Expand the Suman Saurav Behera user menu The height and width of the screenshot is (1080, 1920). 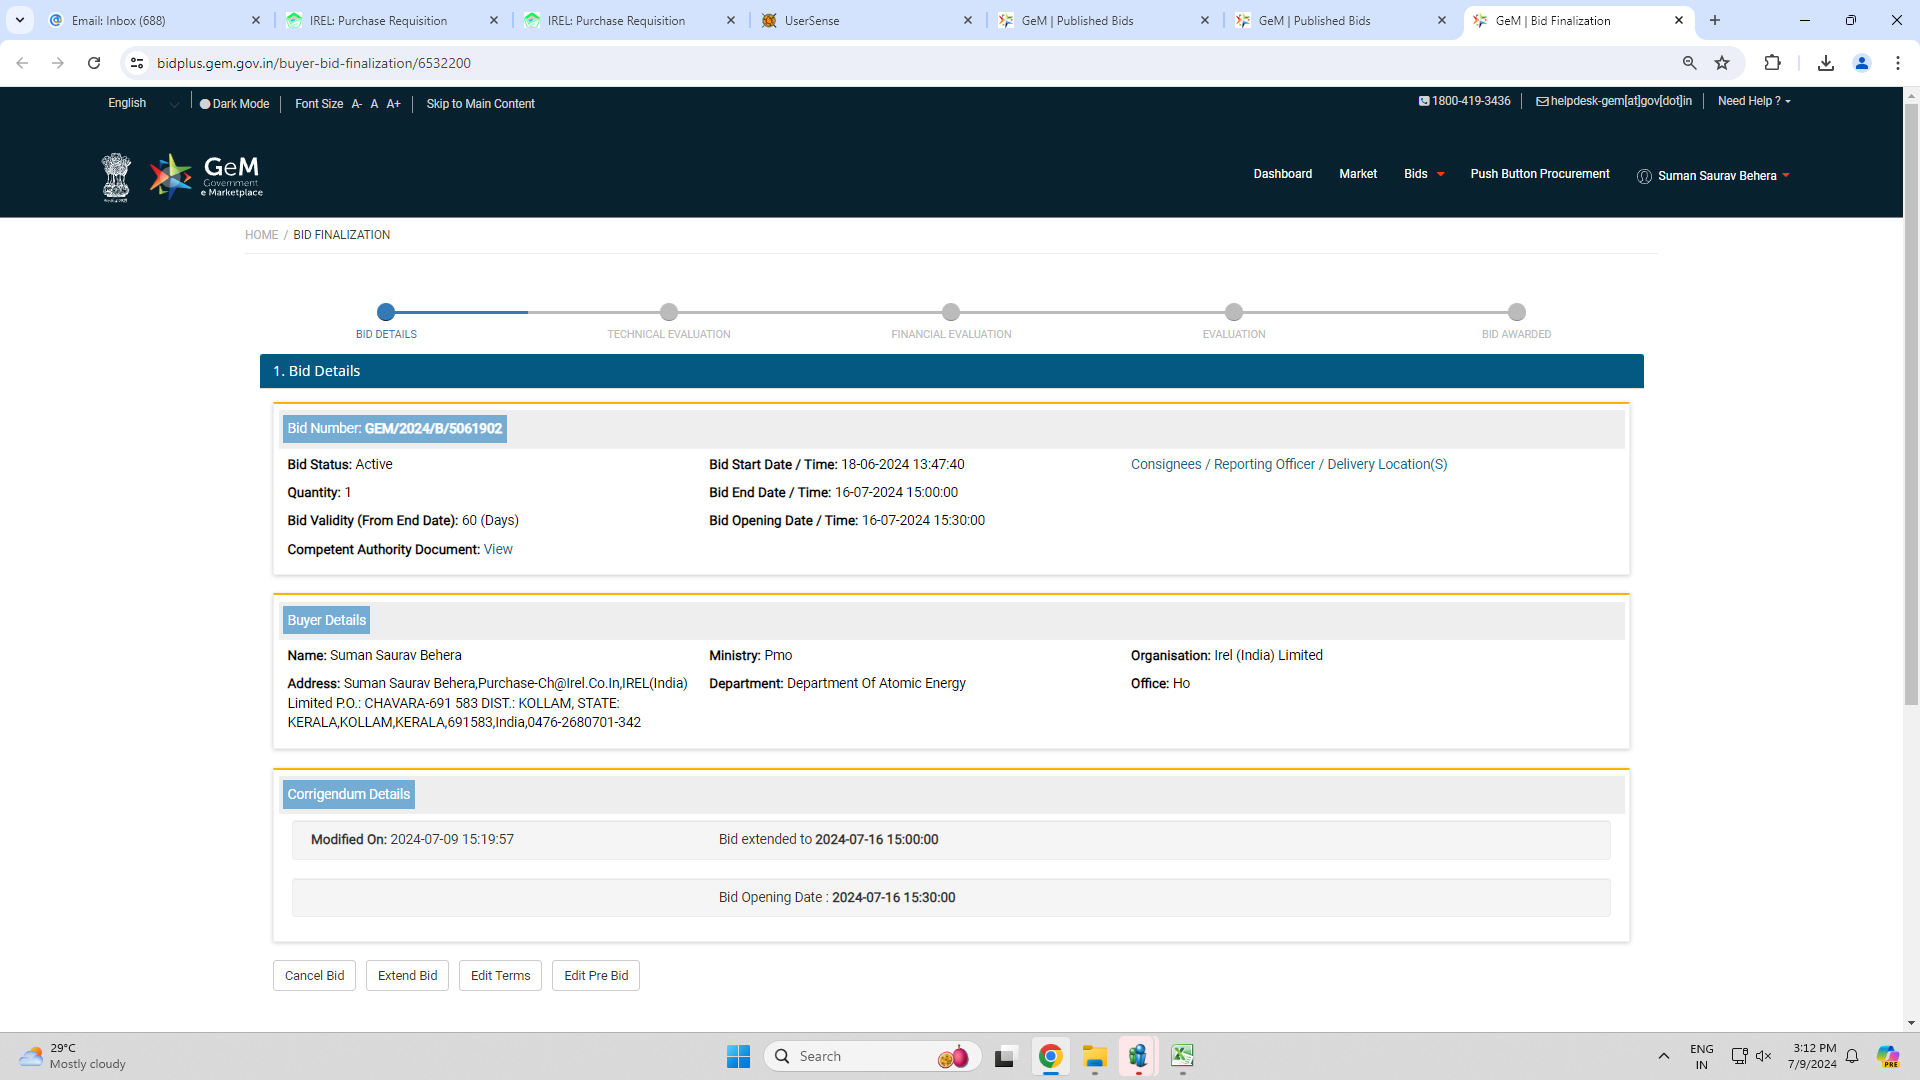1715,176
